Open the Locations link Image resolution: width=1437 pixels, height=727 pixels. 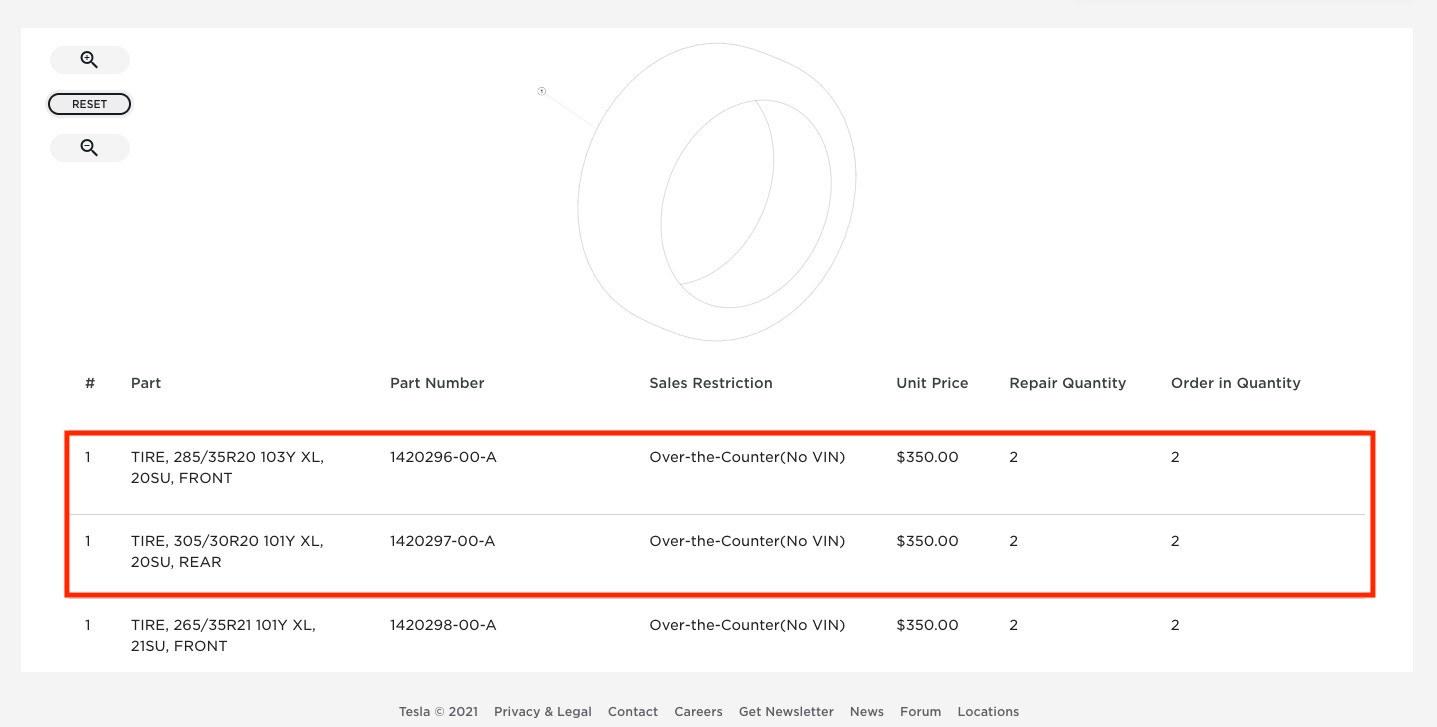pos(988,712)
